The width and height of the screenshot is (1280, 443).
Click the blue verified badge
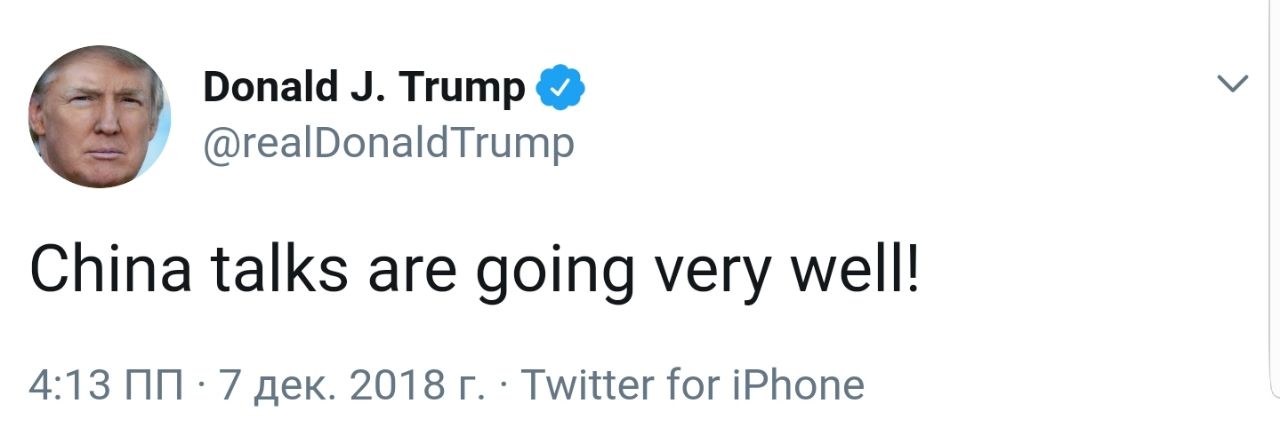[561, 89]
